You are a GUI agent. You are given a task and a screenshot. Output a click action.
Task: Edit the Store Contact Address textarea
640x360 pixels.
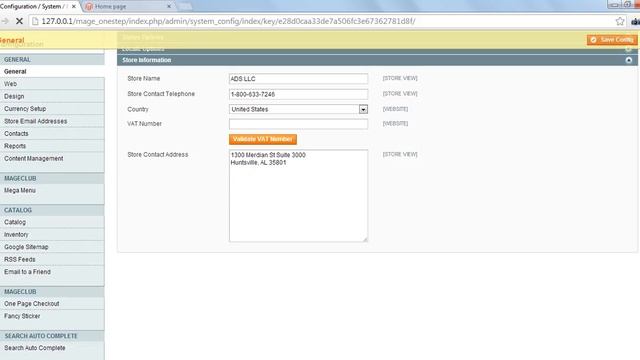coord(298,196)
